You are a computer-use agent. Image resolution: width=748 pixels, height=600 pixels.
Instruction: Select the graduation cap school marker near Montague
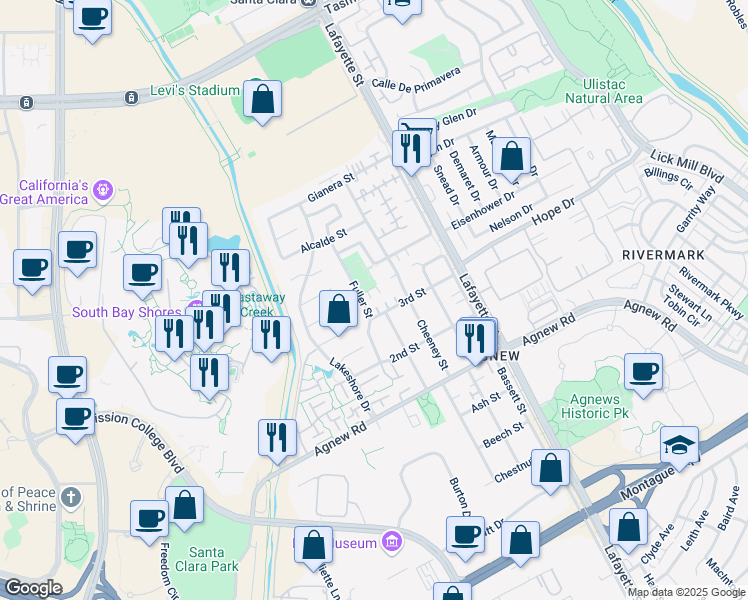click(680, 446)
